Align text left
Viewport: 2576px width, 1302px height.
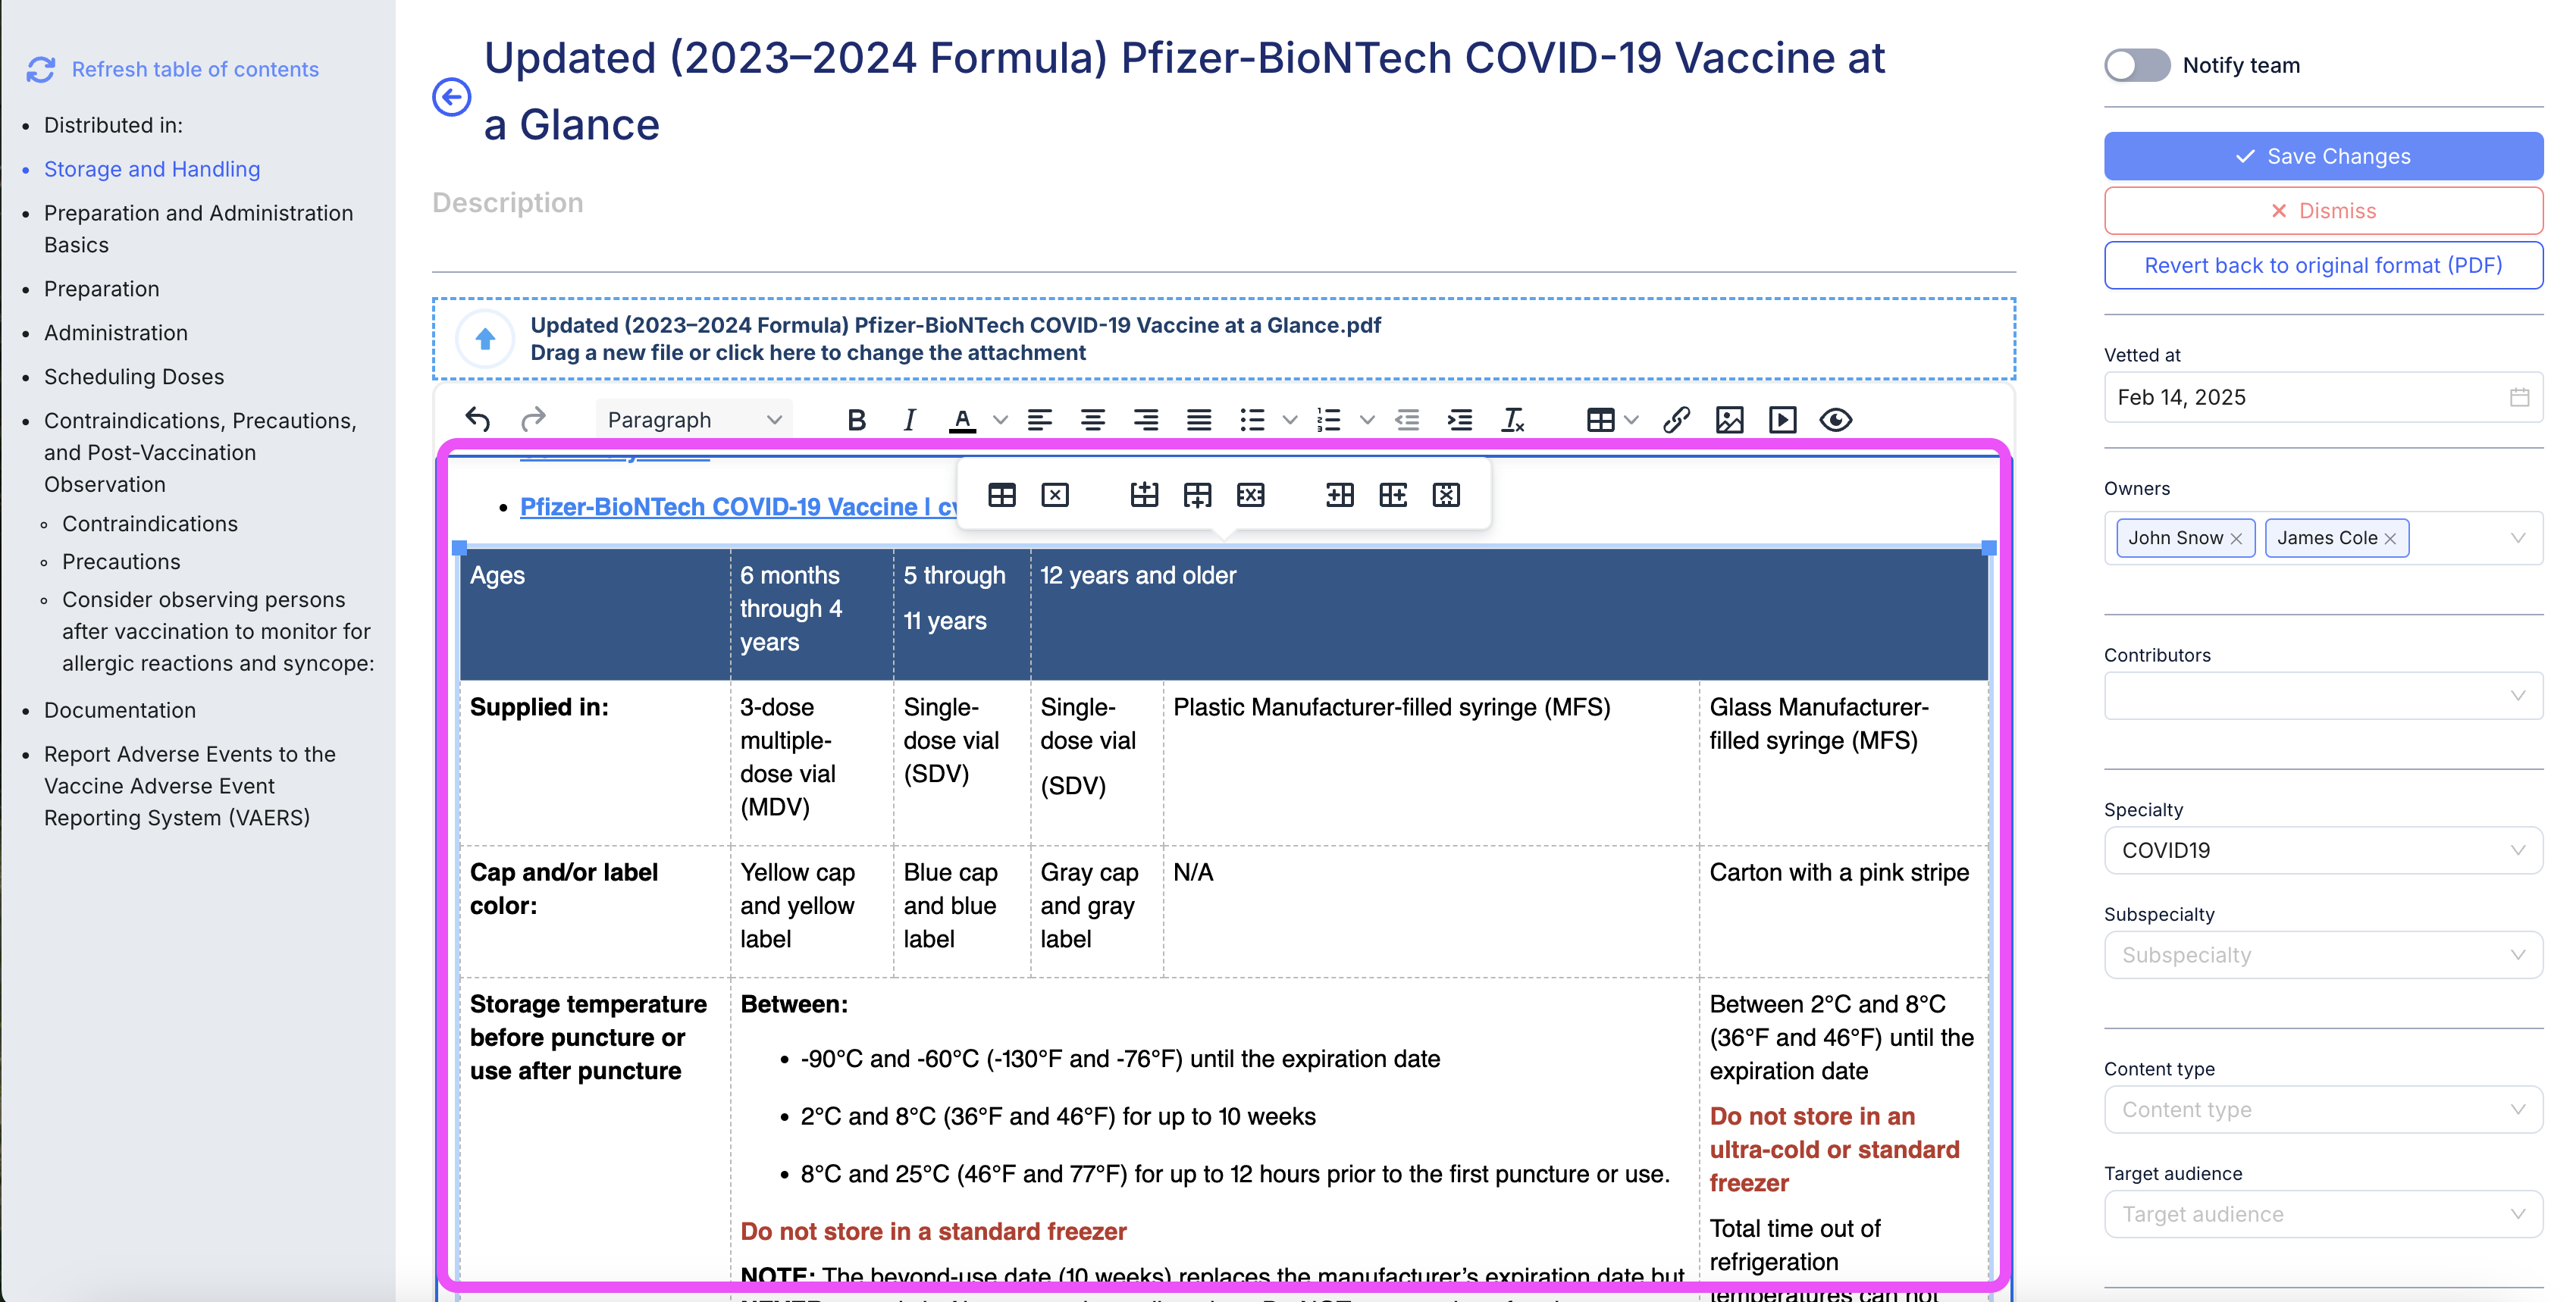tap(1040, 420)
